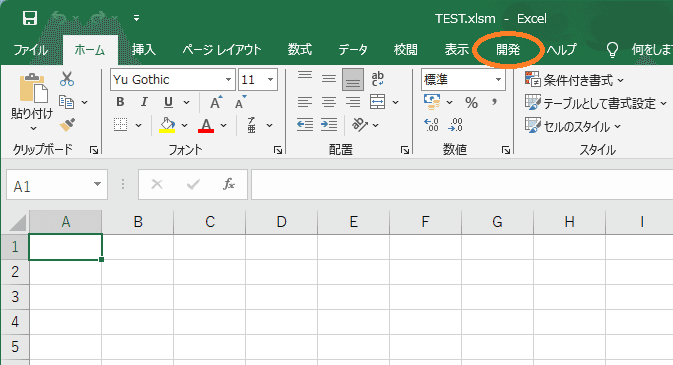Apply red font color A

pyautogui.click(x=206, y=125)
